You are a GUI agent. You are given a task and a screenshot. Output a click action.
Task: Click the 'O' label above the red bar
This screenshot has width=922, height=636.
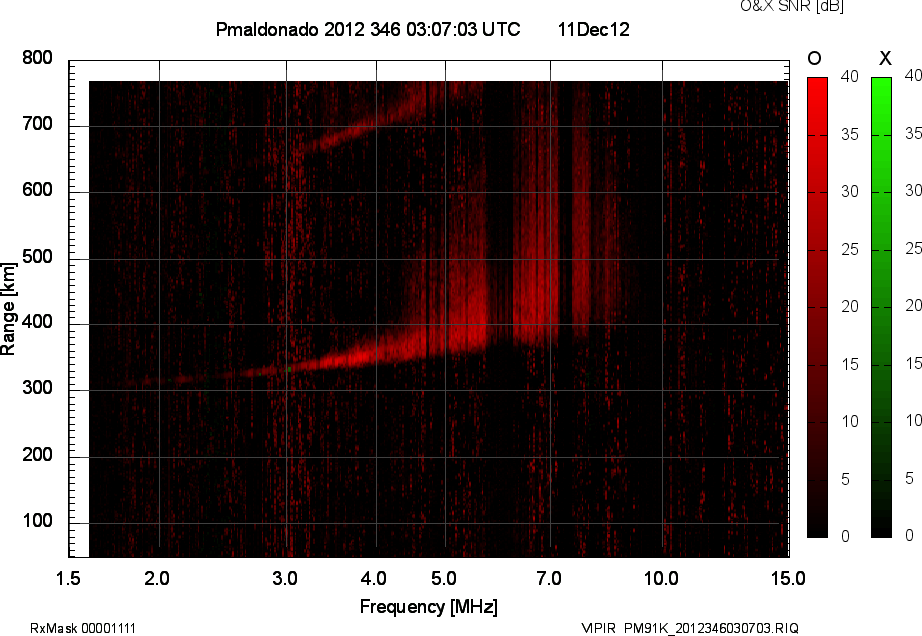(x=814, y=58)
